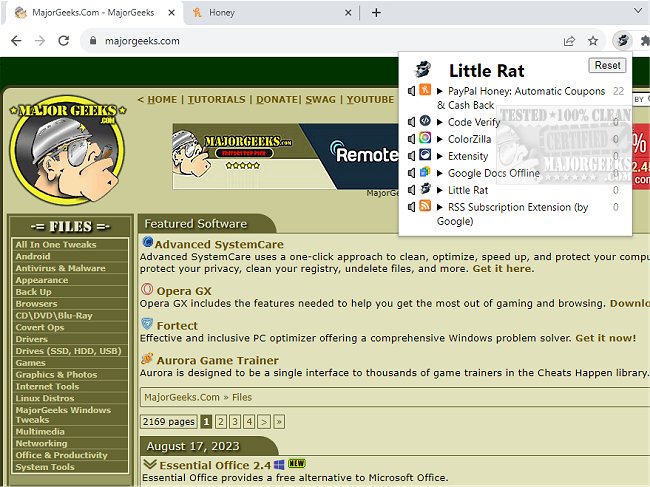Open the YOUTUBE menu link
The width and height of the screenshot is (650, 487).
pos(370,100)
